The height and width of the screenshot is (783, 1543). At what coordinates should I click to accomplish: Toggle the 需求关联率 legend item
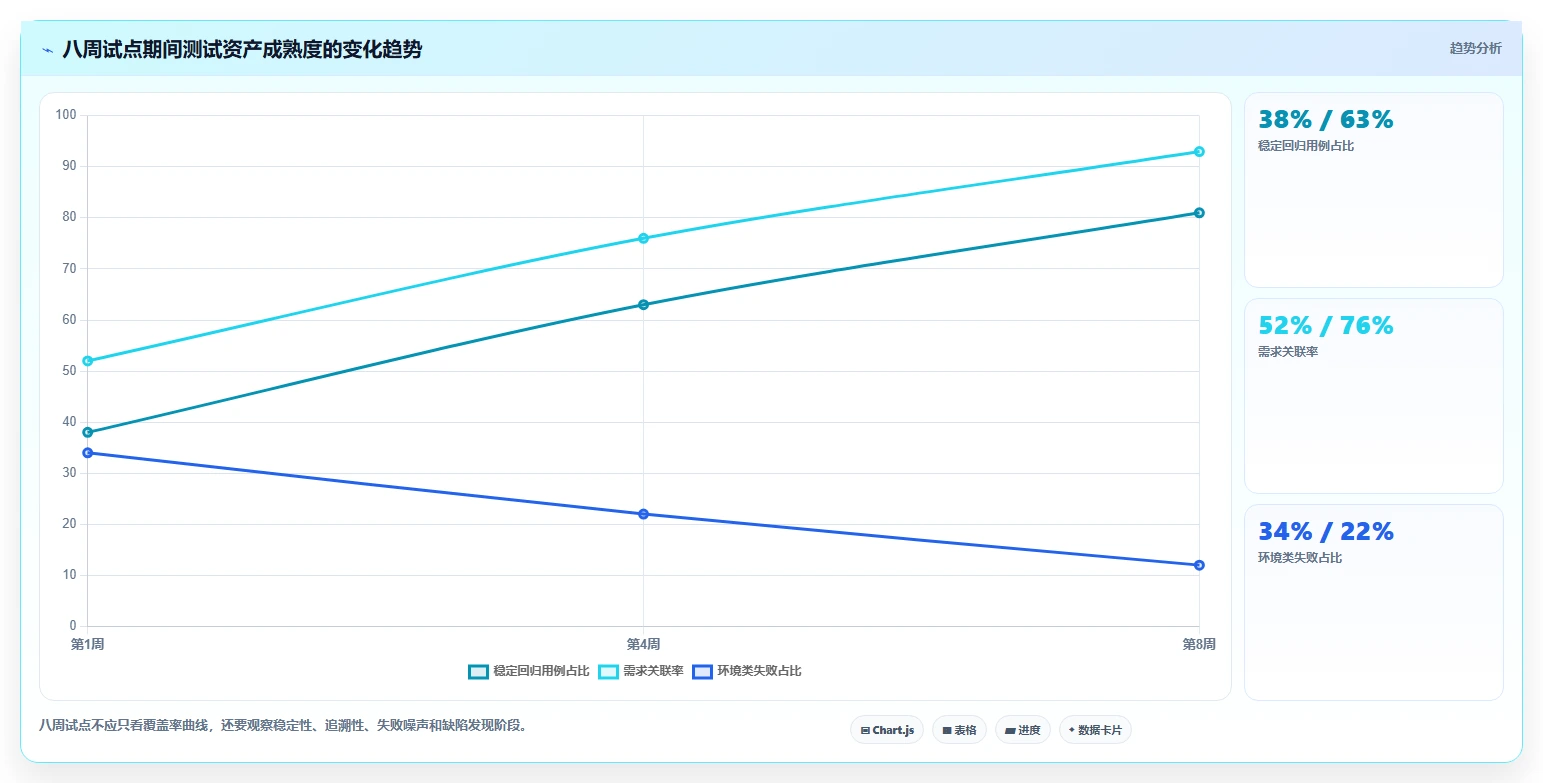(641, 671)
